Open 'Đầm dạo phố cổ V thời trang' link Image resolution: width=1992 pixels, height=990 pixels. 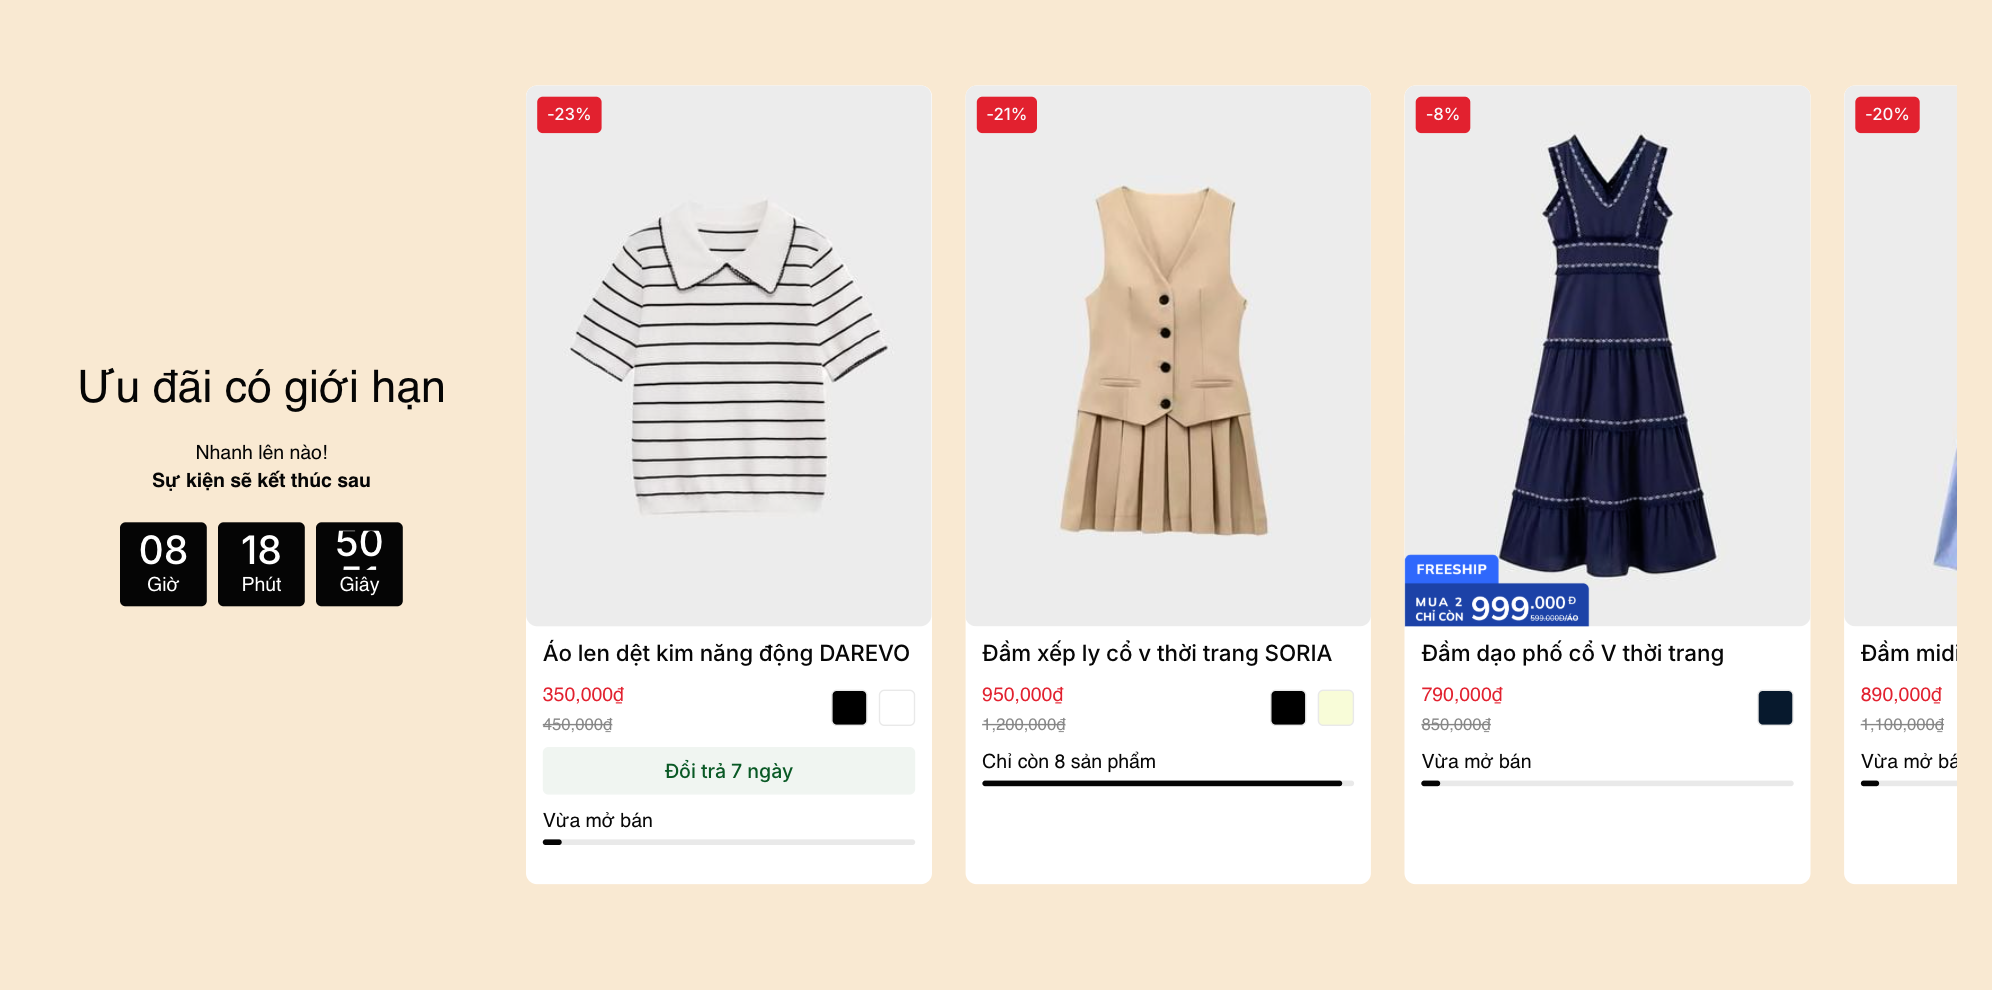point(1572,653)
